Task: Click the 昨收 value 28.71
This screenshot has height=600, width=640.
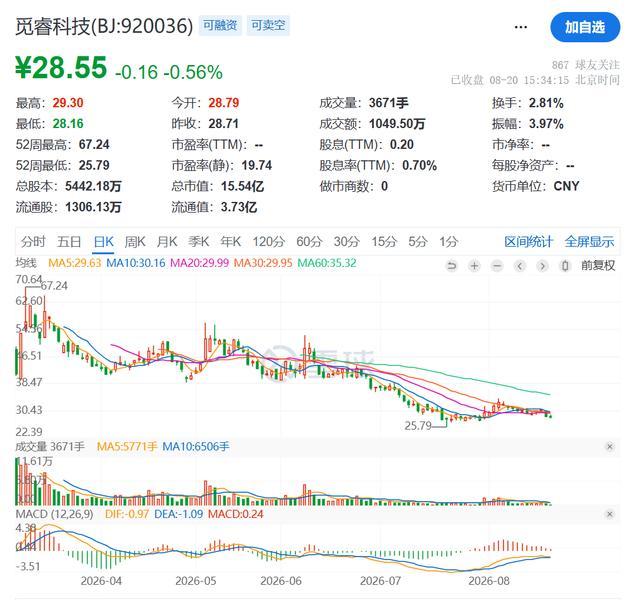Action: click(224, 124)
